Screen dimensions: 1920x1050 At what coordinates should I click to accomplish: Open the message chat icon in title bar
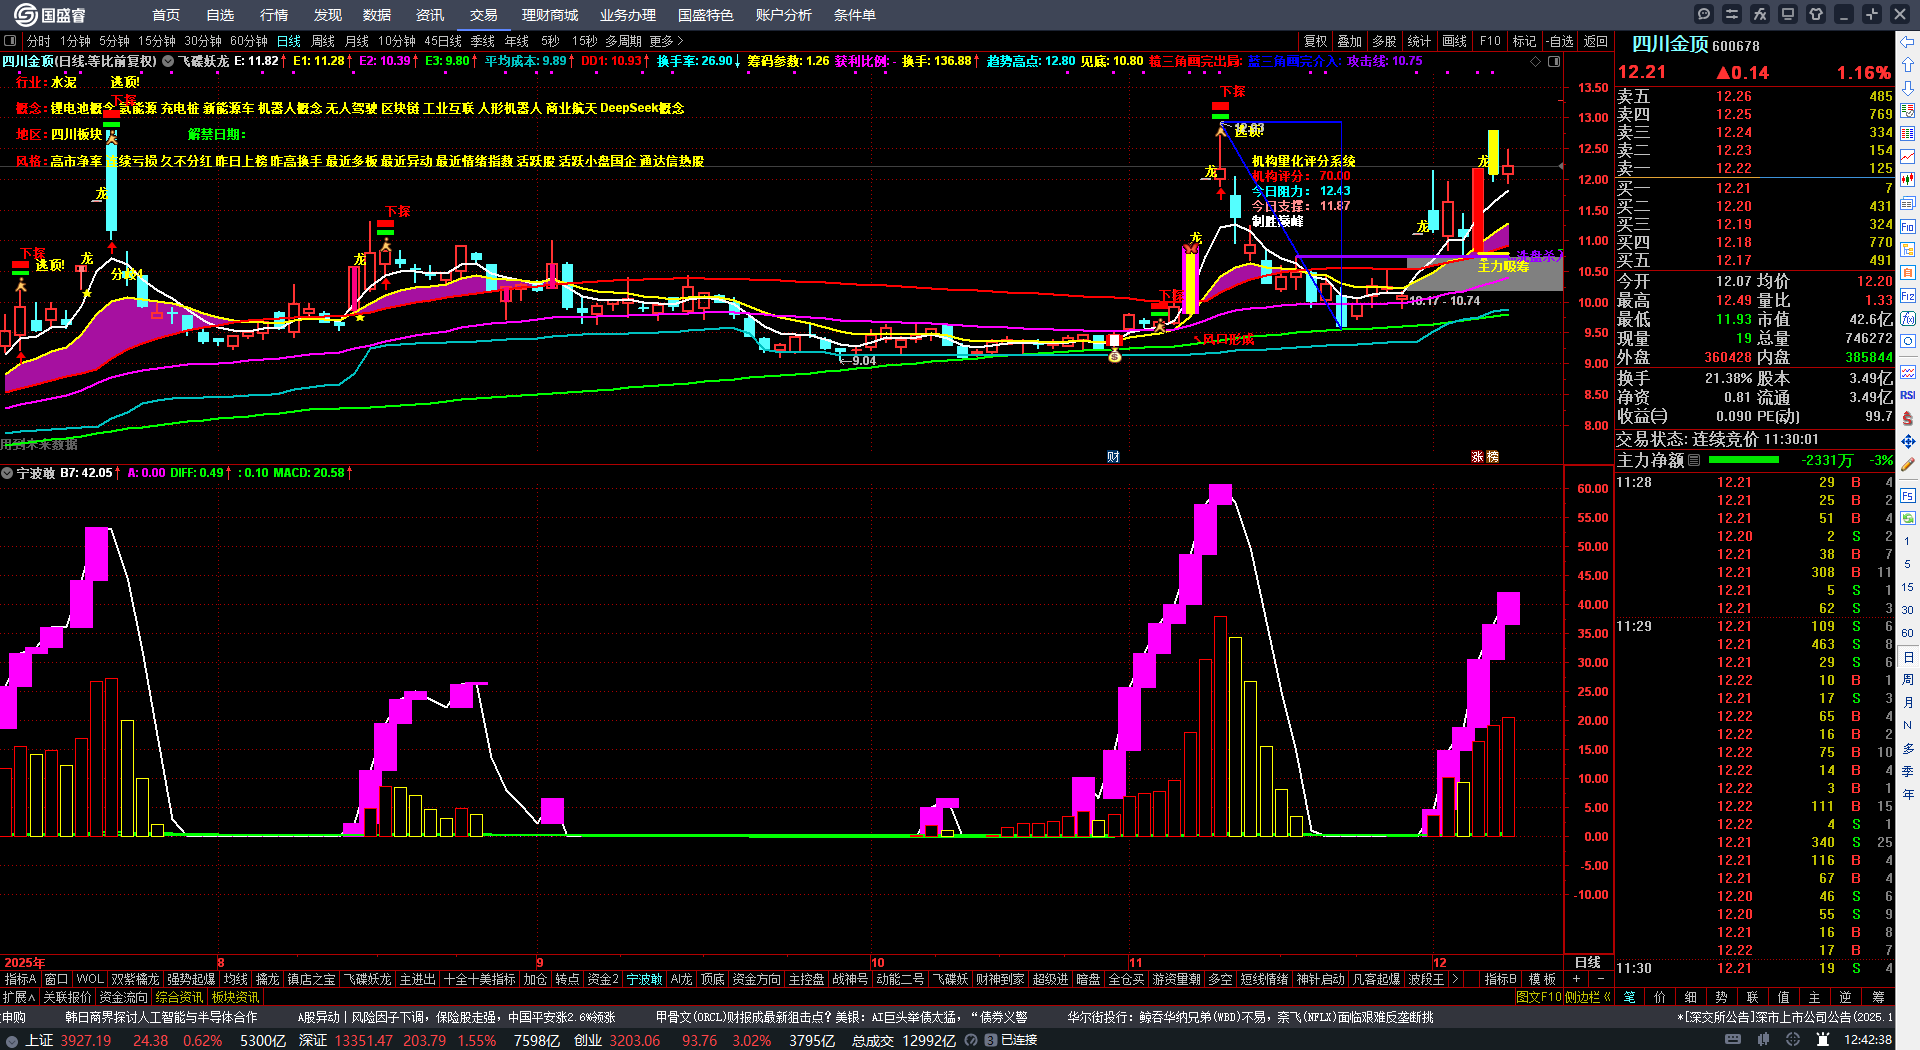[x=1704, y=14]
